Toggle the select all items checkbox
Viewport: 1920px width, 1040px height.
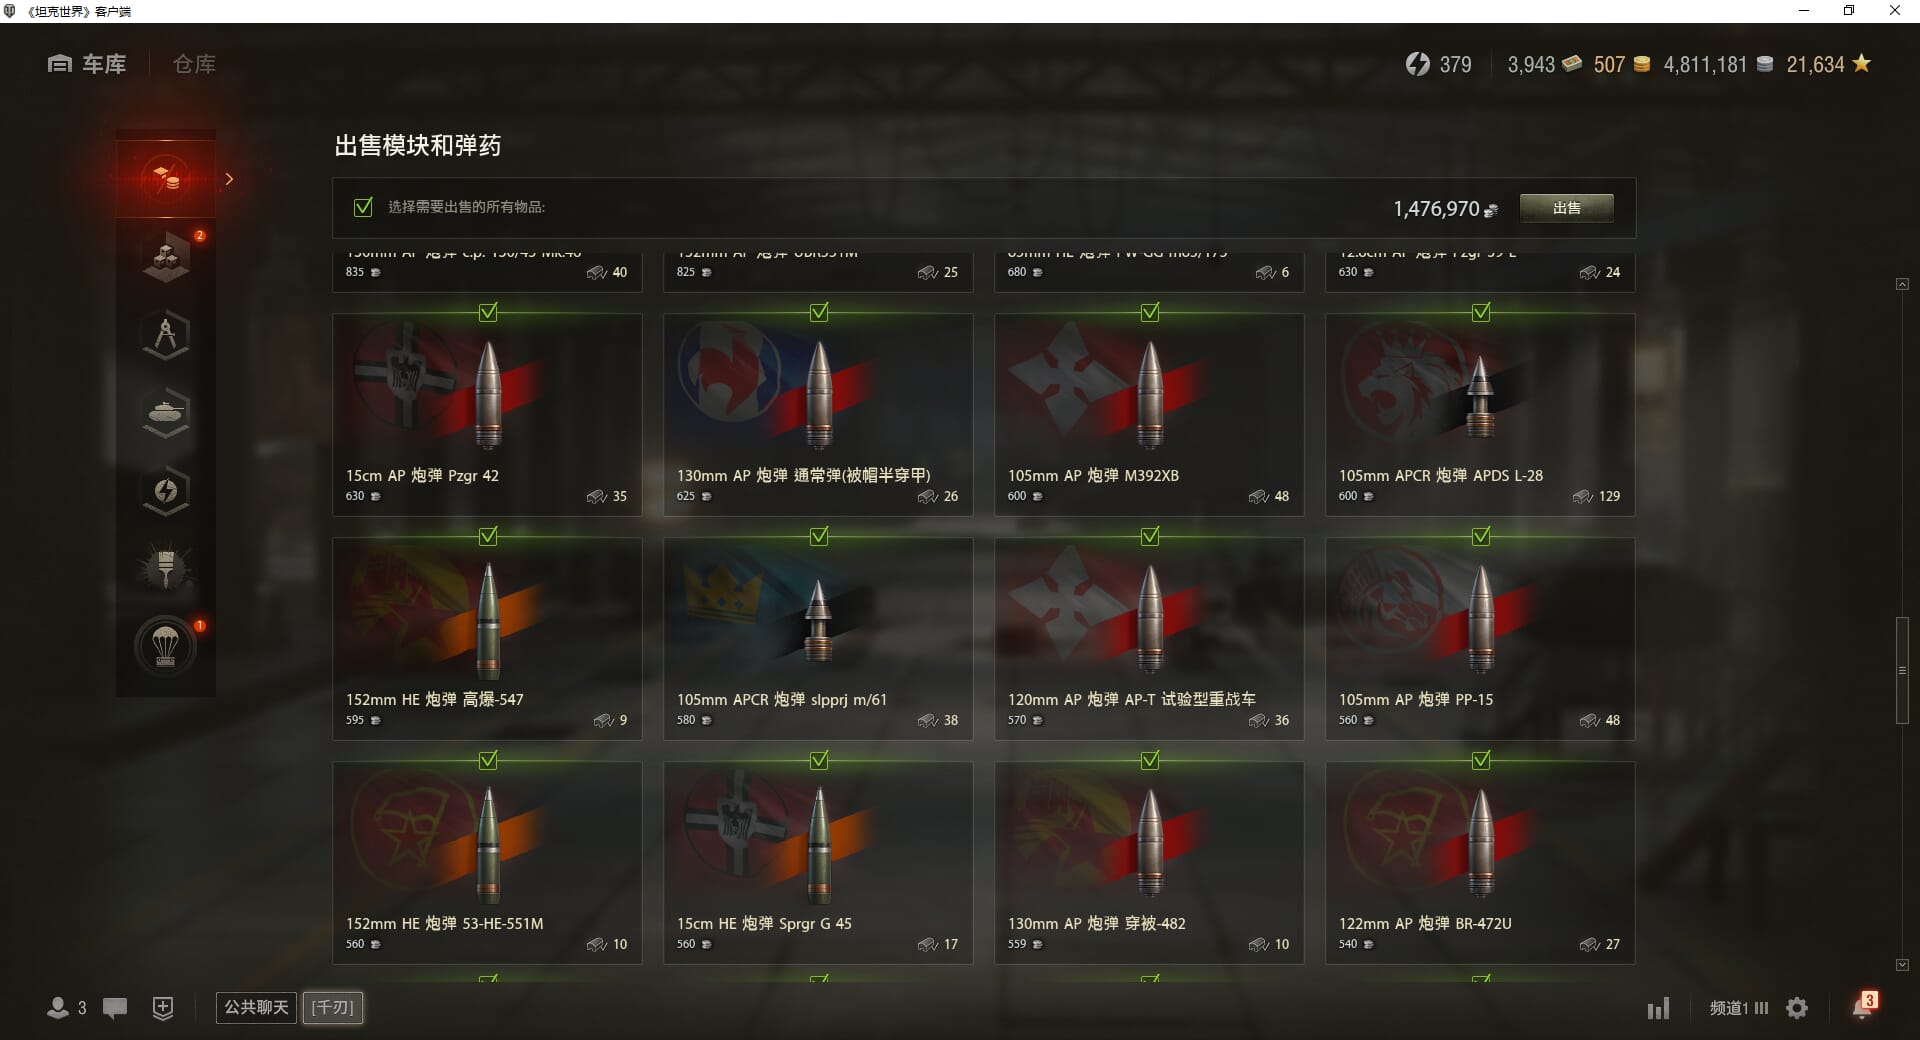pos(363,207)
